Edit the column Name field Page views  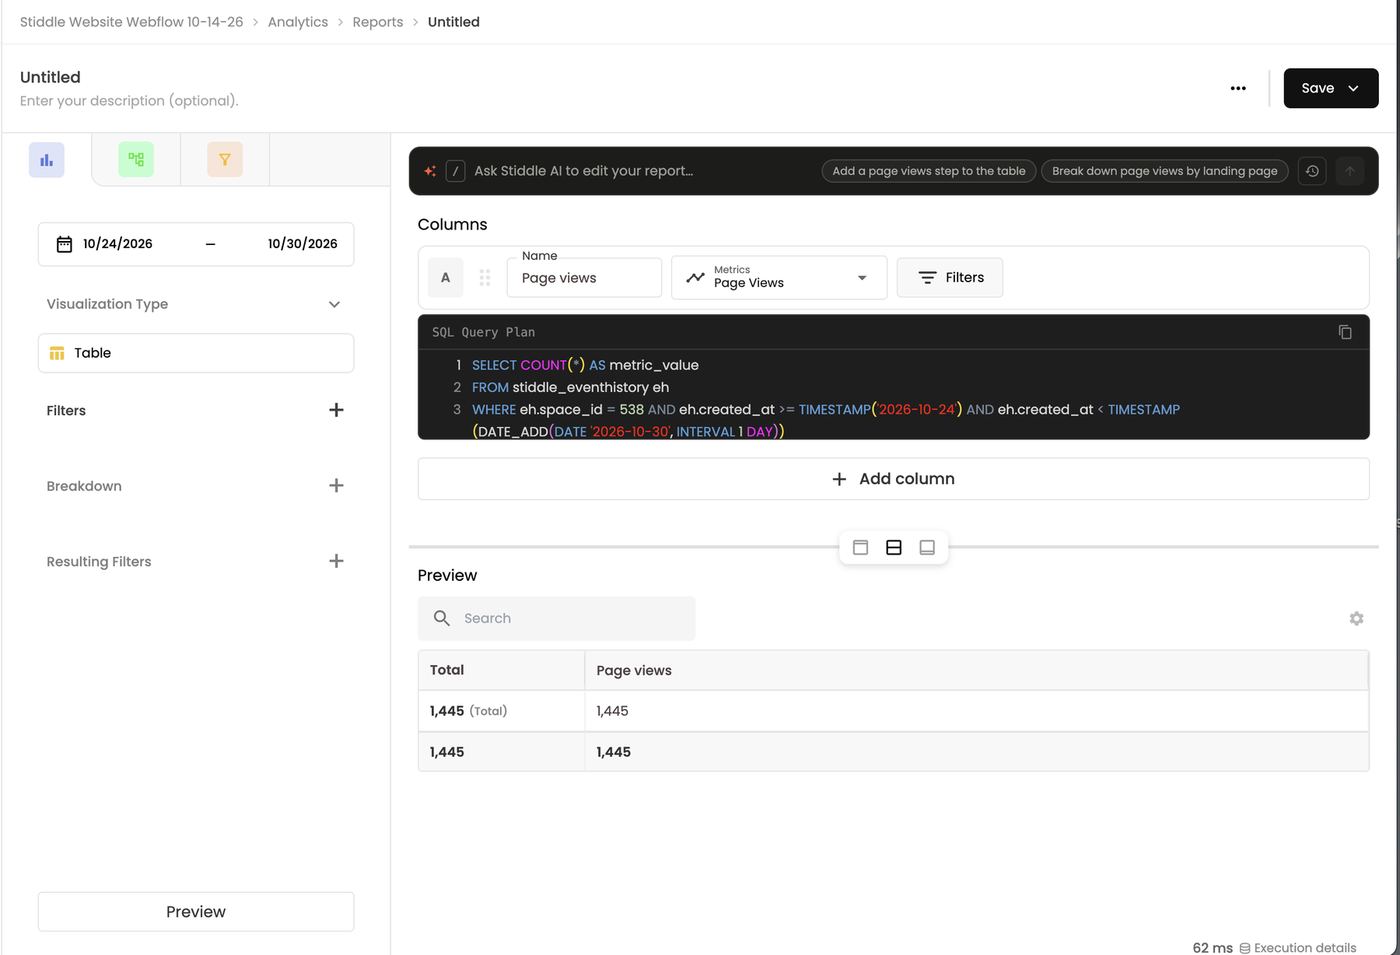(584, 278)
